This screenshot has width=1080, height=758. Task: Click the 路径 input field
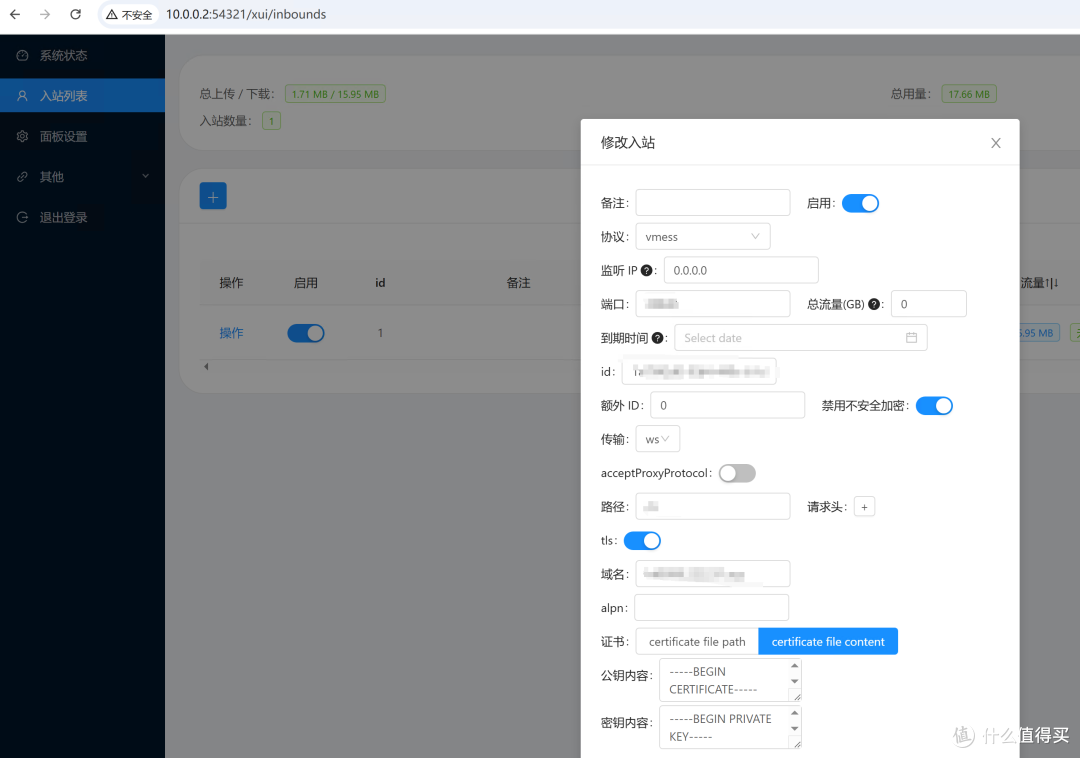[x=713, y=507]
